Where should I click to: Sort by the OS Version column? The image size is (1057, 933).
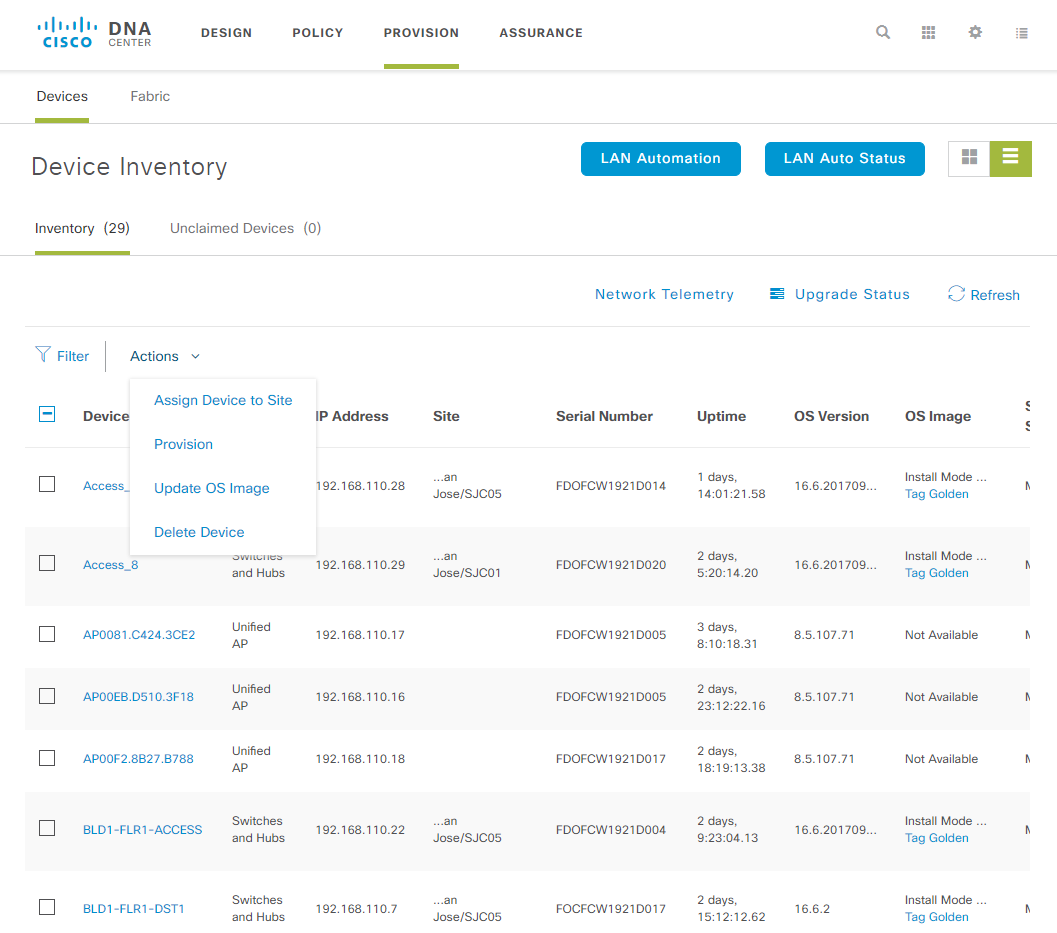831,417
